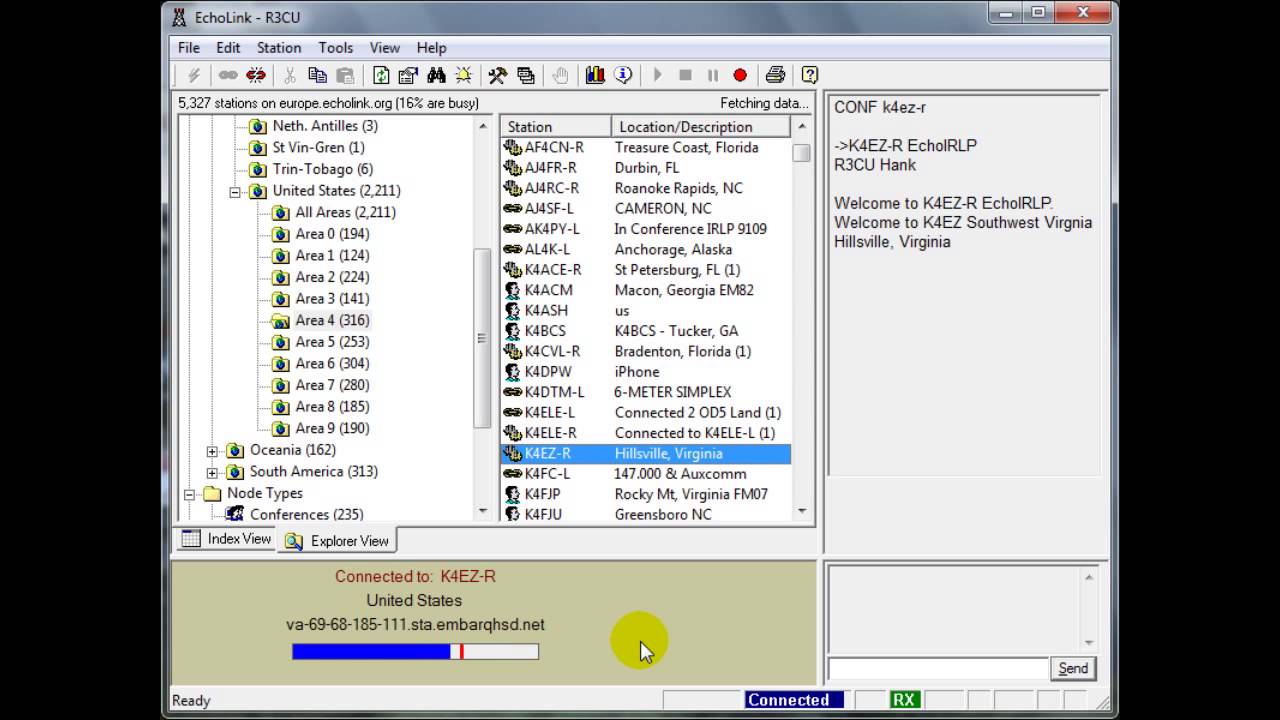
Task: Select station K4FC-L 147.000 & Auxcomm row
Action: [646, 474]
